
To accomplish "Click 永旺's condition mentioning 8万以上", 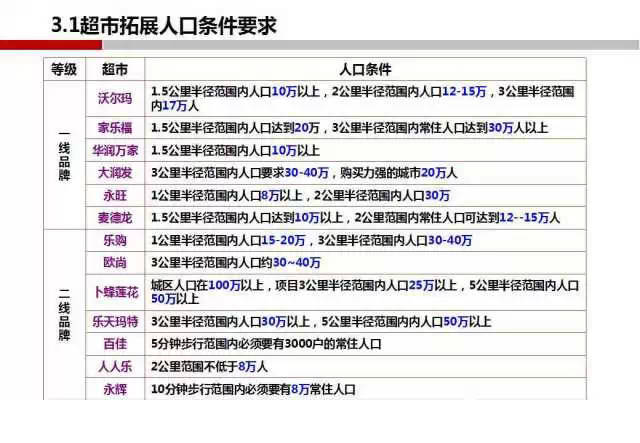I will (300, 196).
